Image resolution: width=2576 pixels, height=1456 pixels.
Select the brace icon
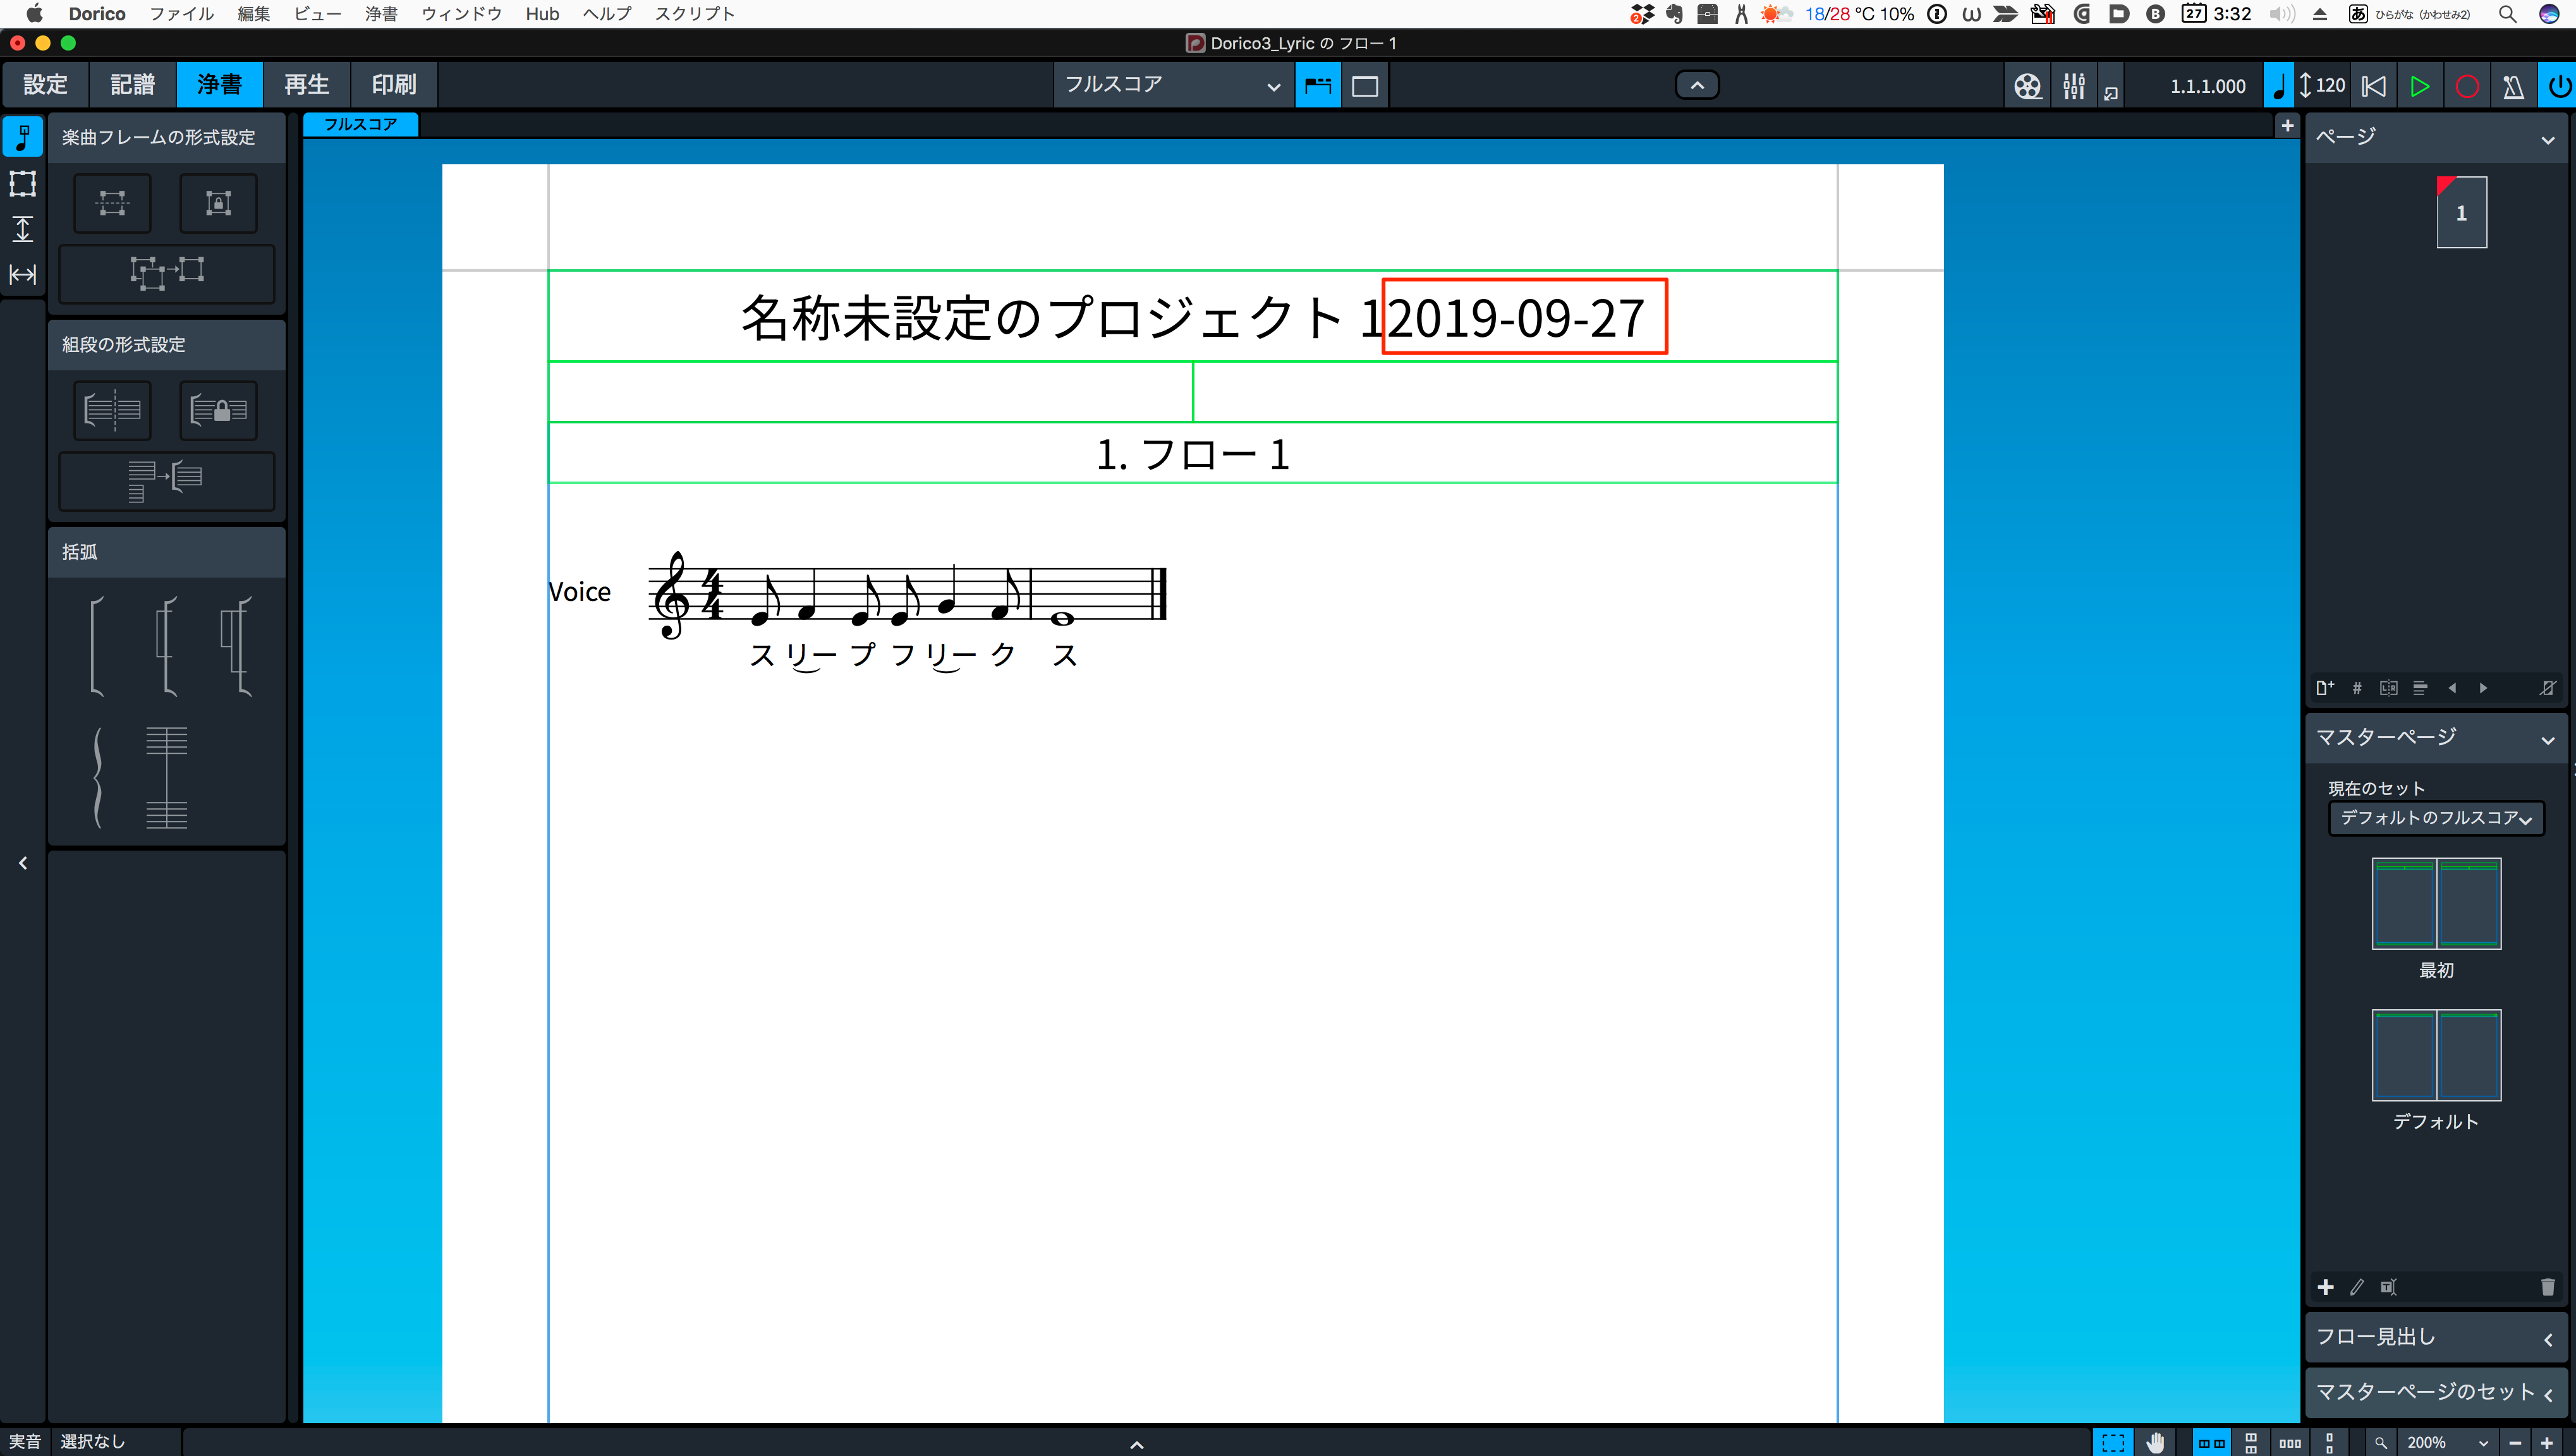(x=97, y=778)
